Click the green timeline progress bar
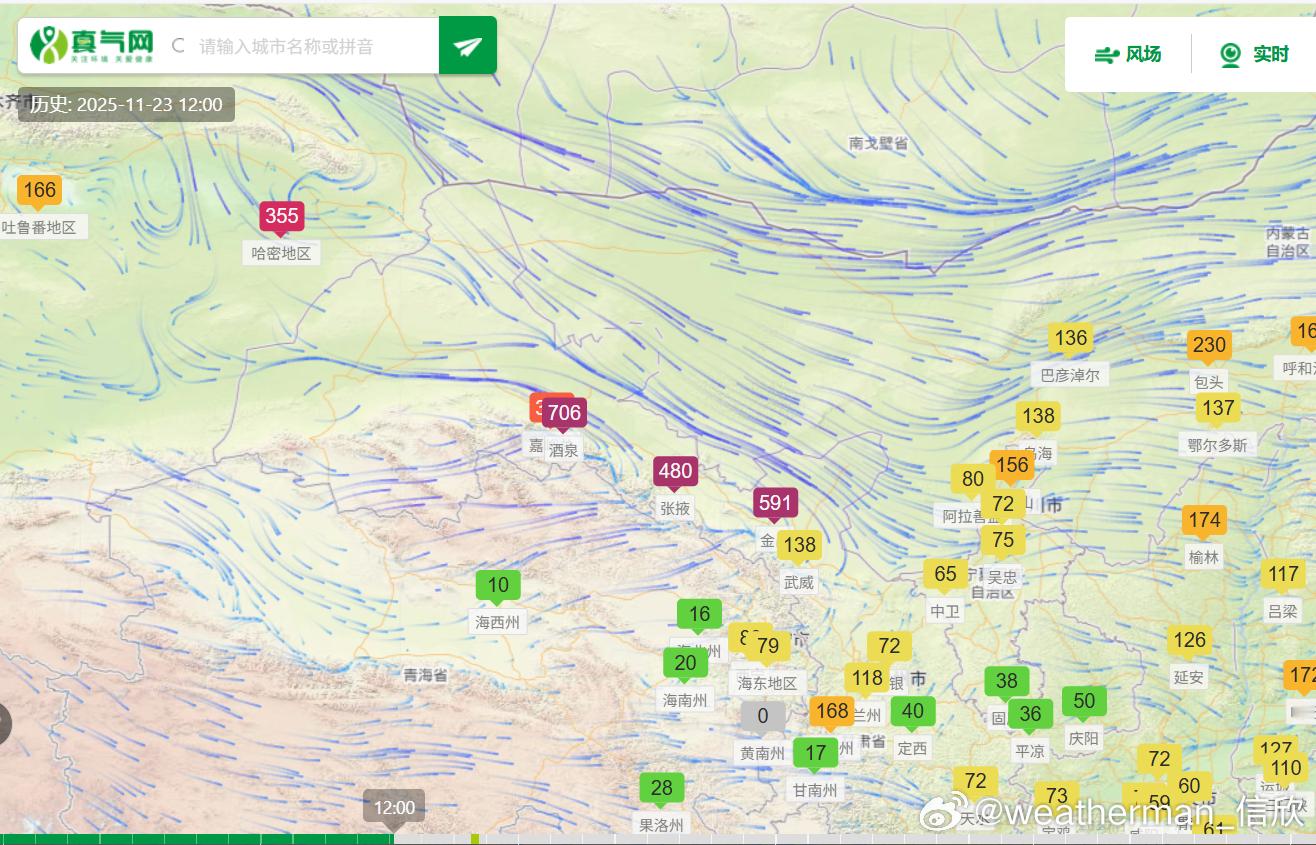The image size is (1316, 845). 197,839
